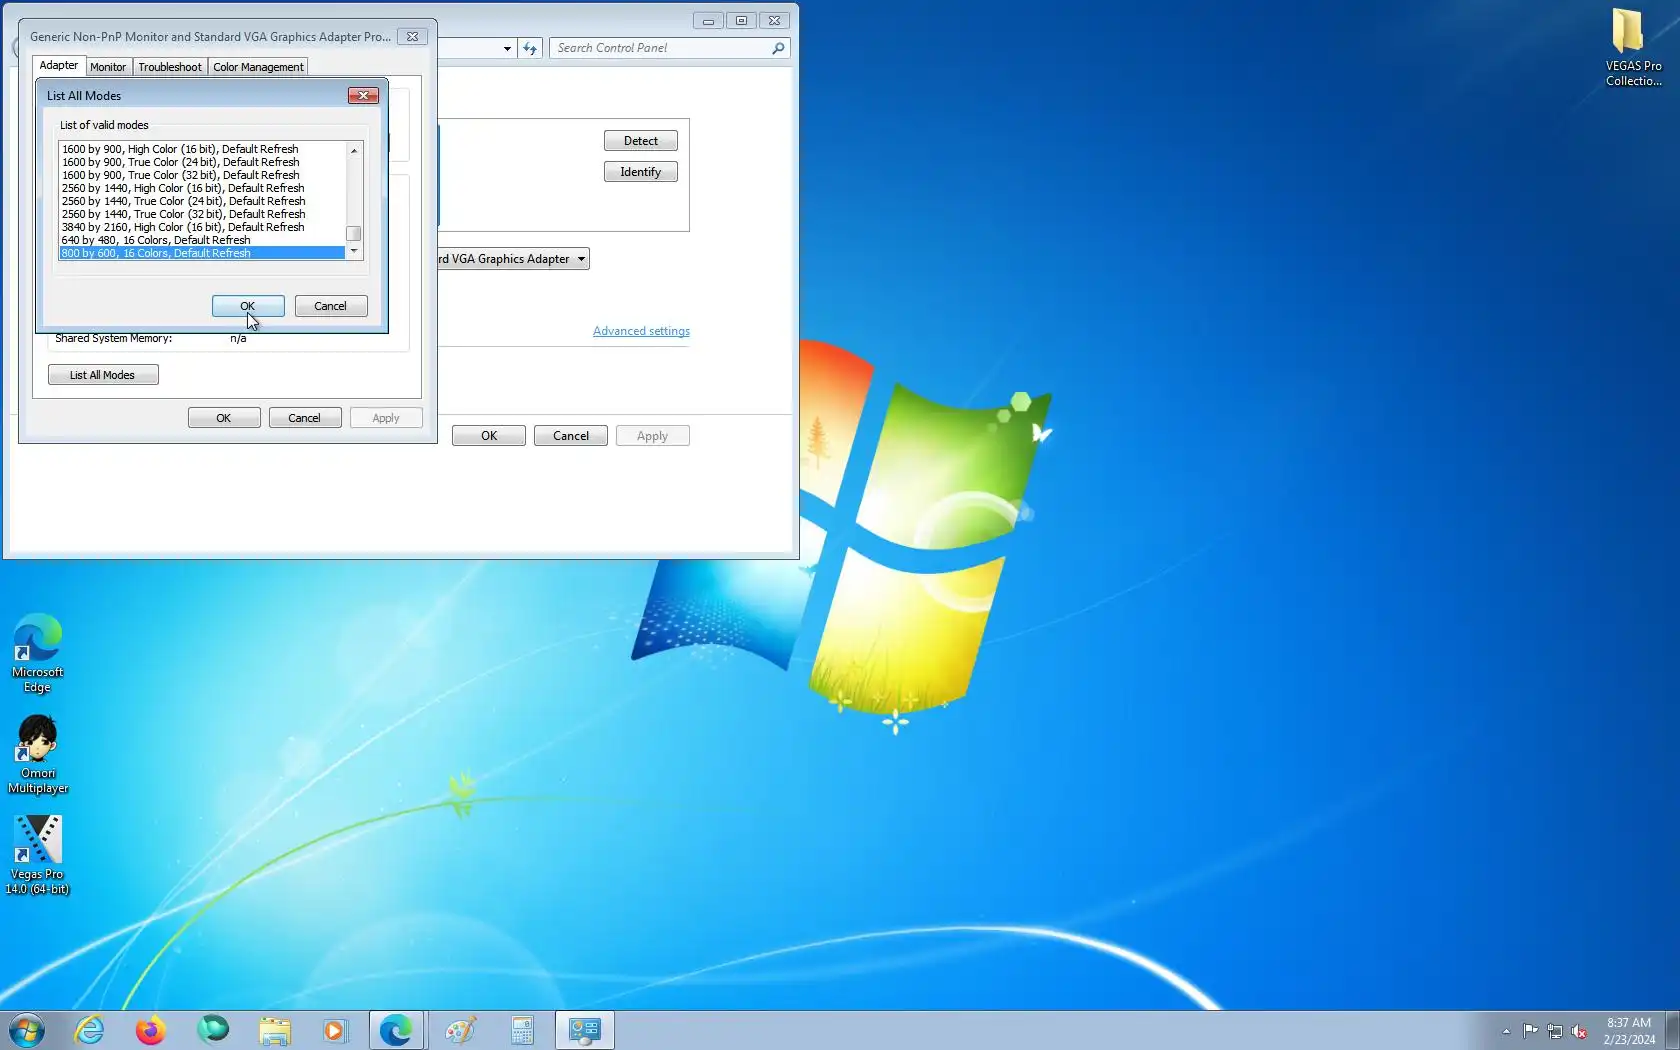
Task: Click Cancel in the List All Modes dialog
Action: (x=331, y=306)
